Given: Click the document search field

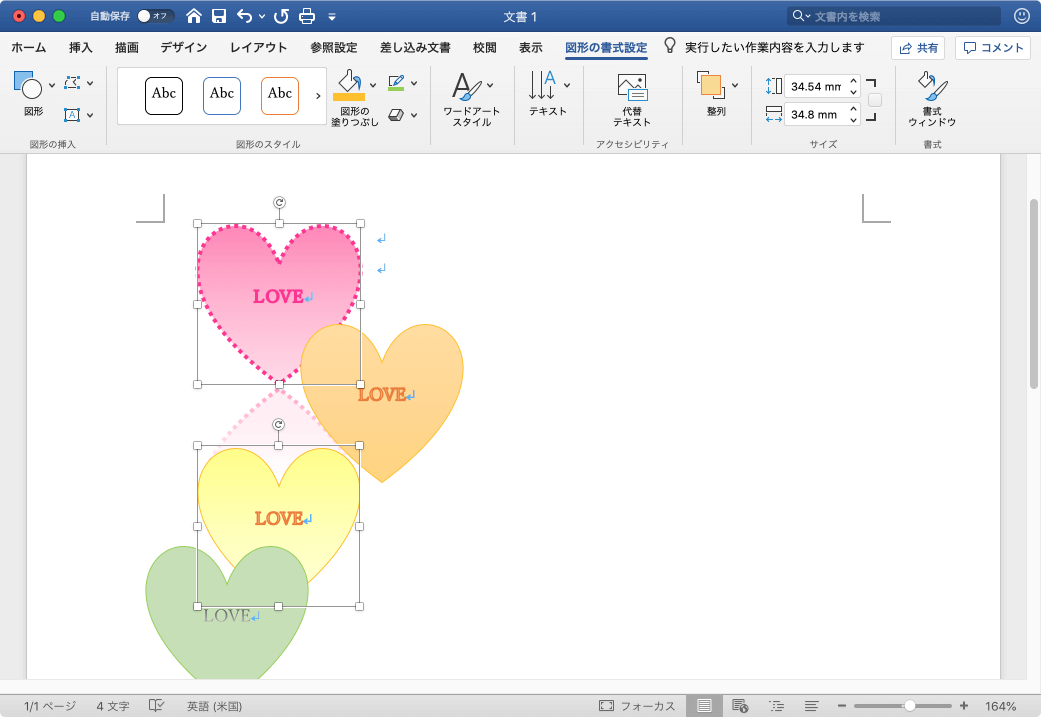Looking at the screenshot, I should pos(894,16).
